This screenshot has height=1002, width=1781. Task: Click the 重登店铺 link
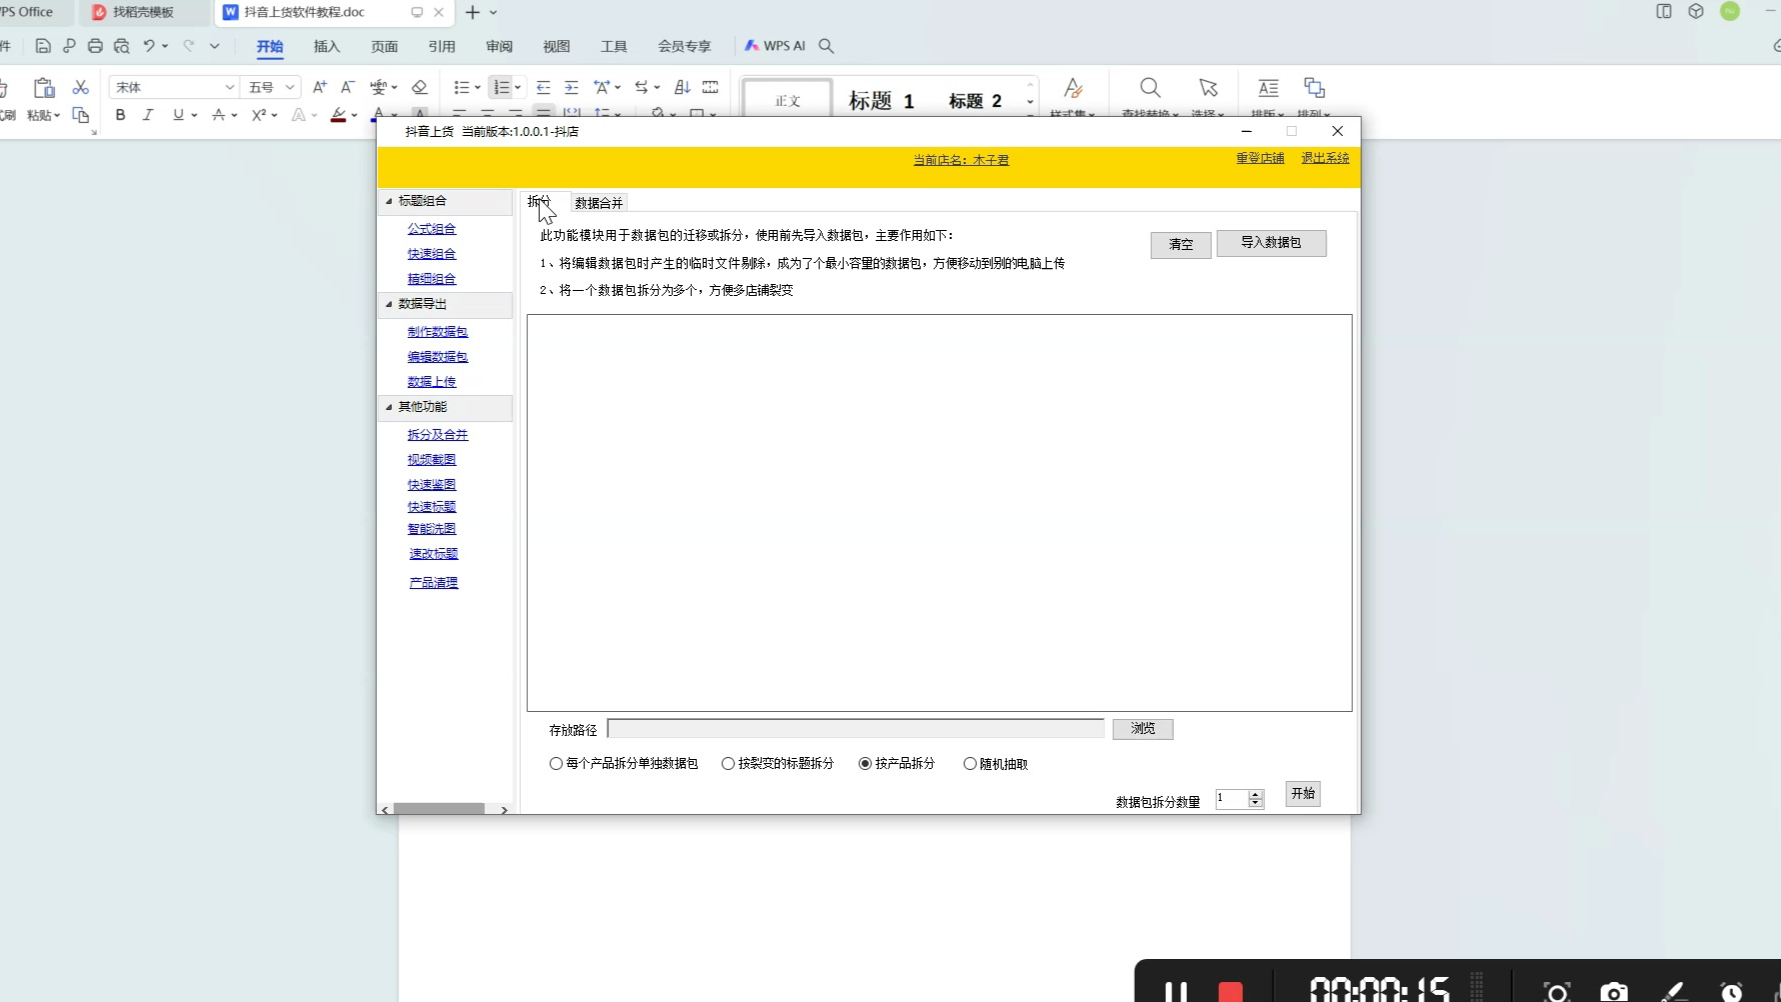(x=1260, y=158)
